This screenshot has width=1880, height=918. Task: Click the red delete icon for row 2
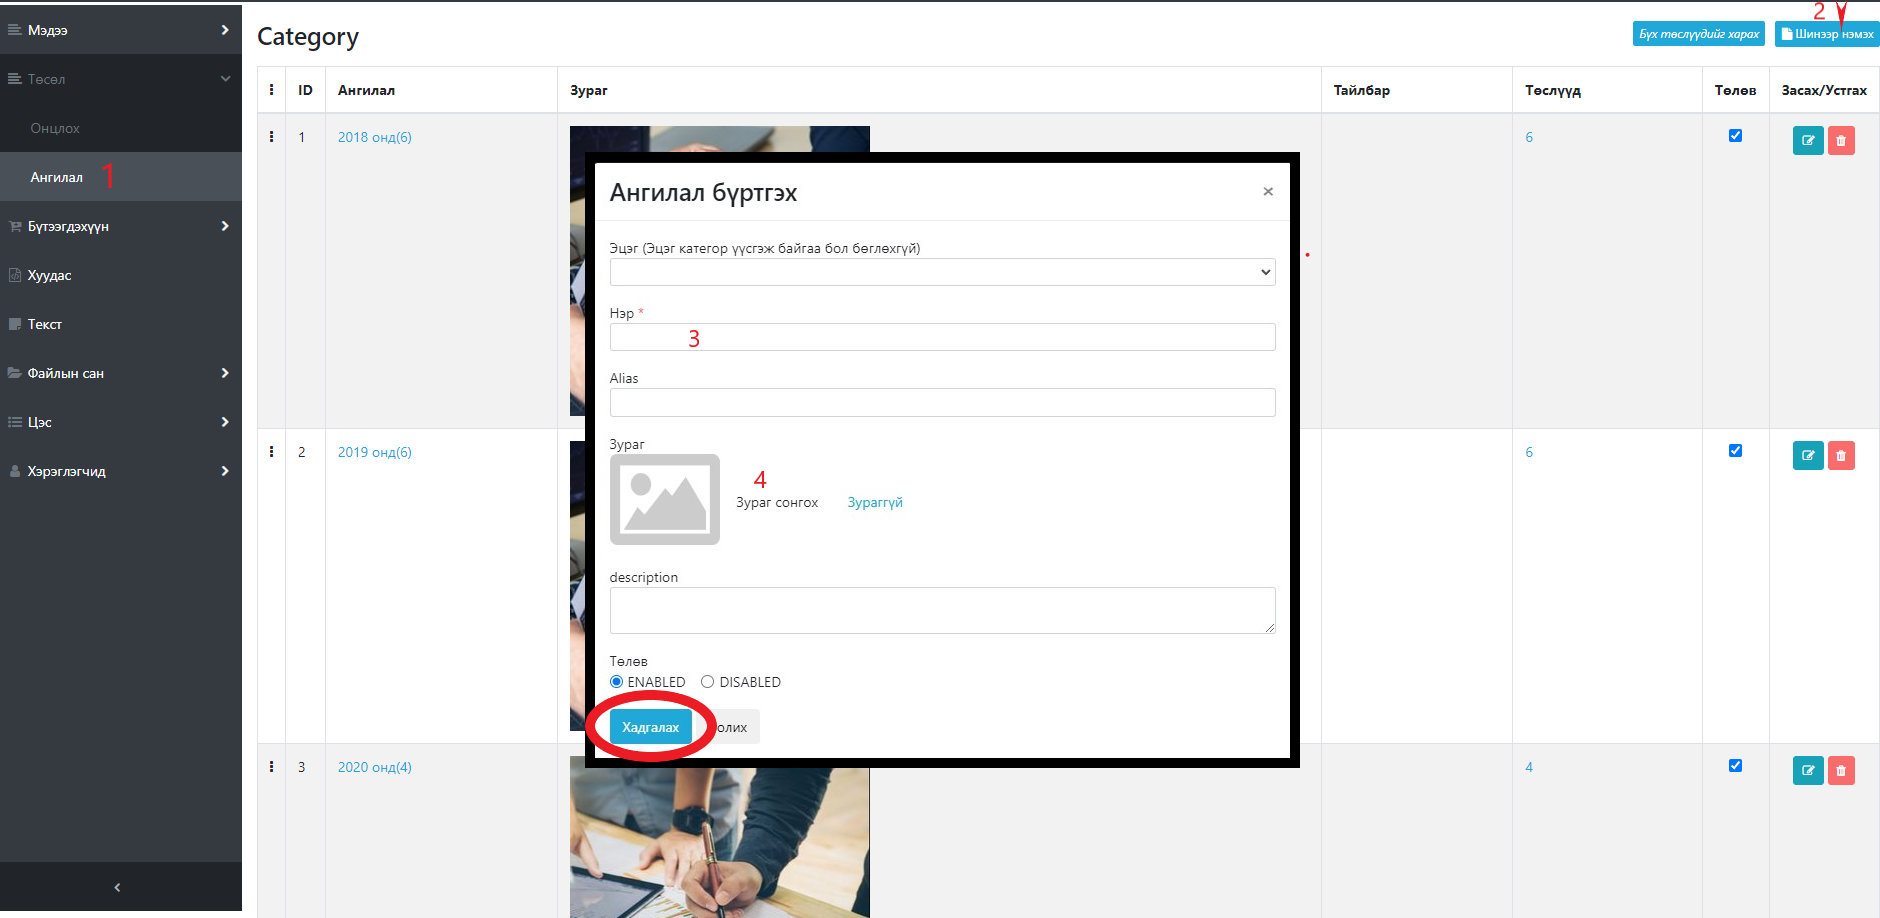[1841, 456]
